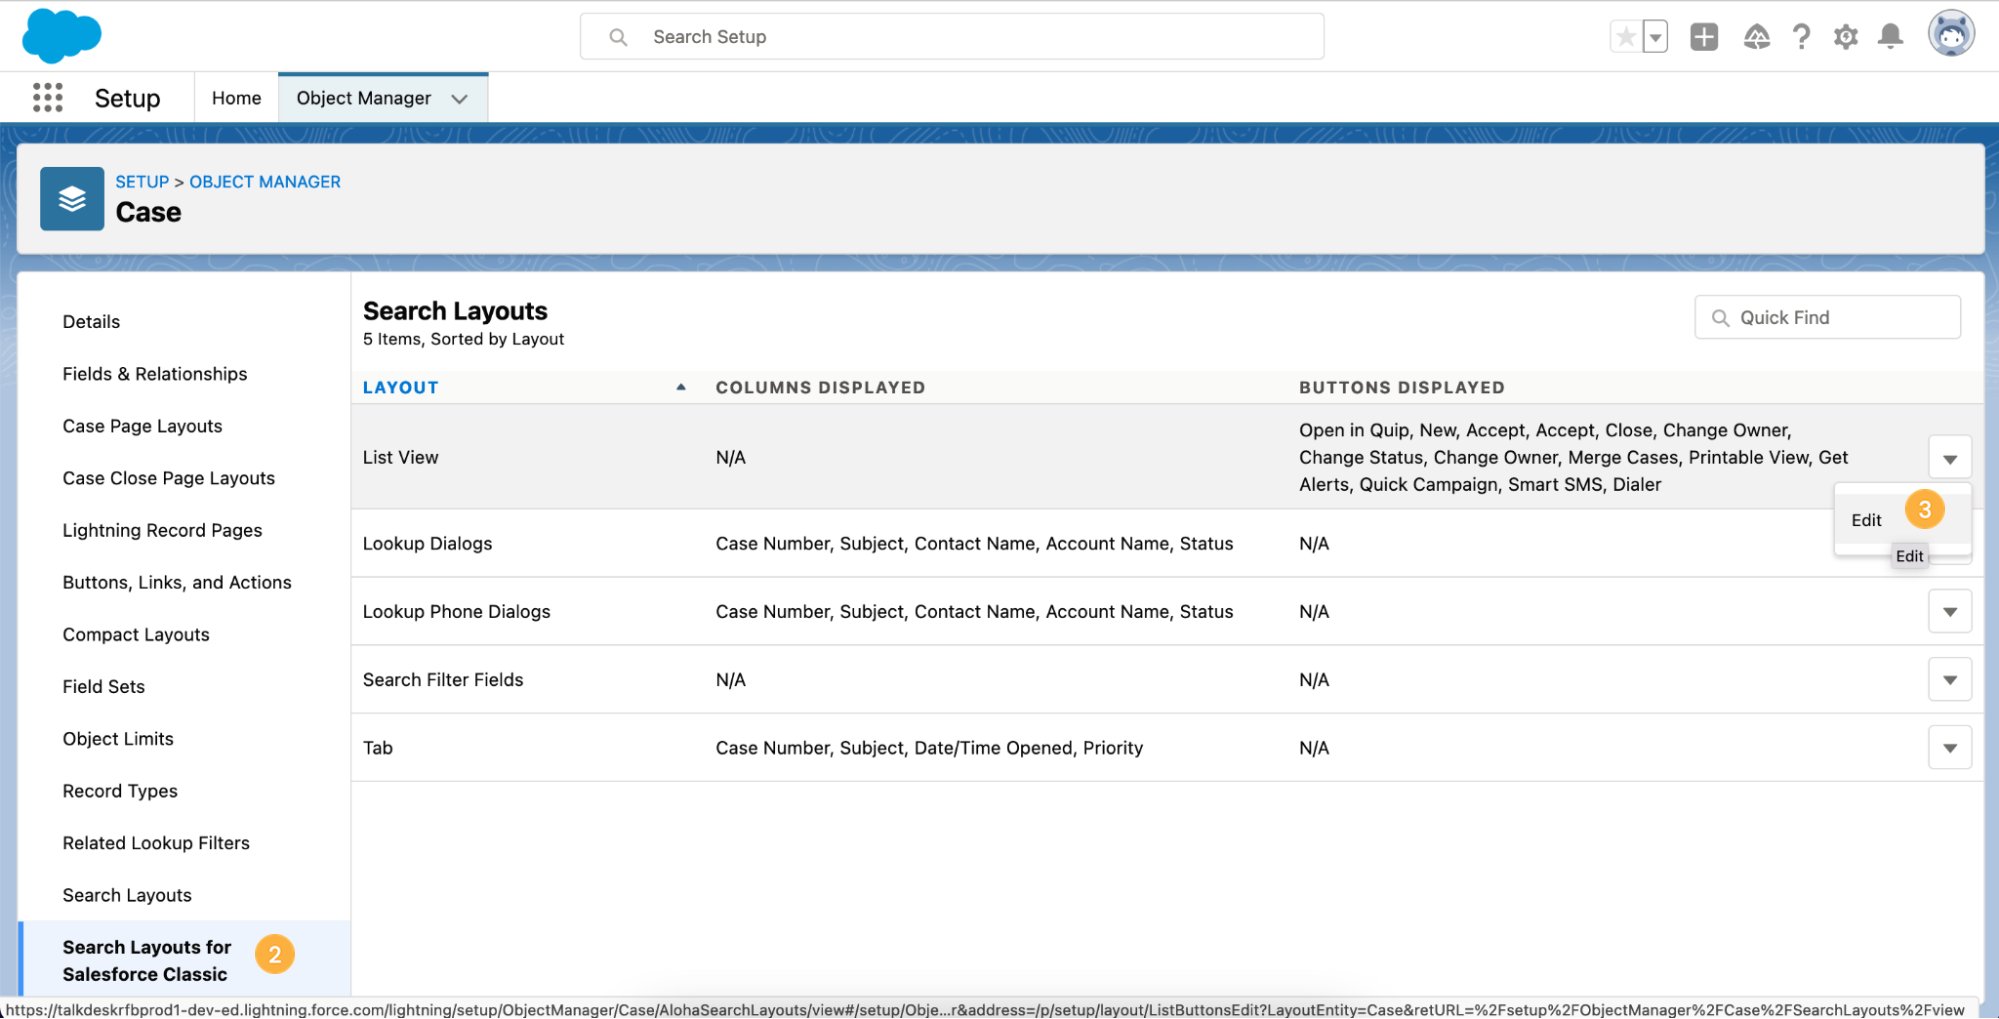Open Search Layouts sidebar item
1999x1019 pixels.
tap(127, 894)
